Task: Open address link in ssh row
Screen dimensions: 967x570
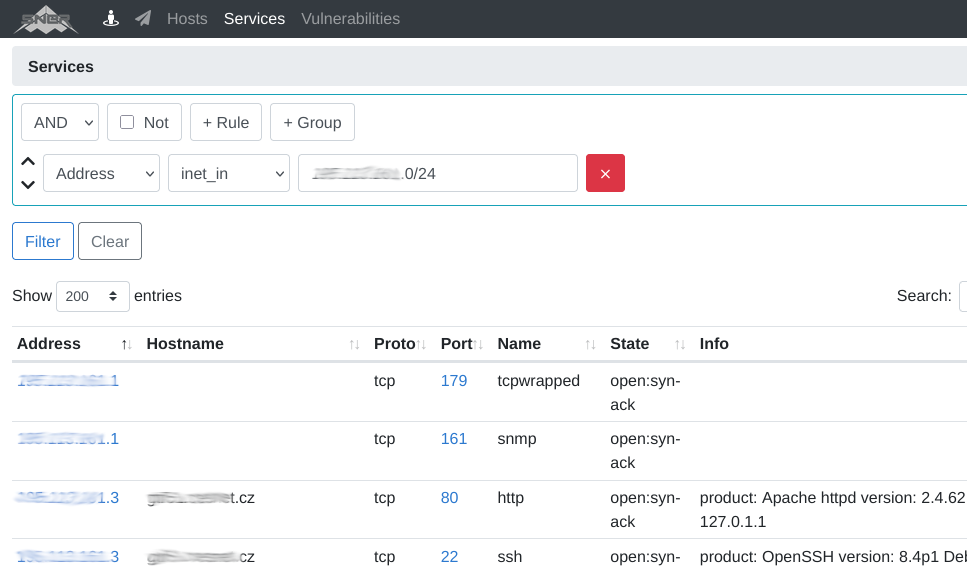Action: point(68,556)
